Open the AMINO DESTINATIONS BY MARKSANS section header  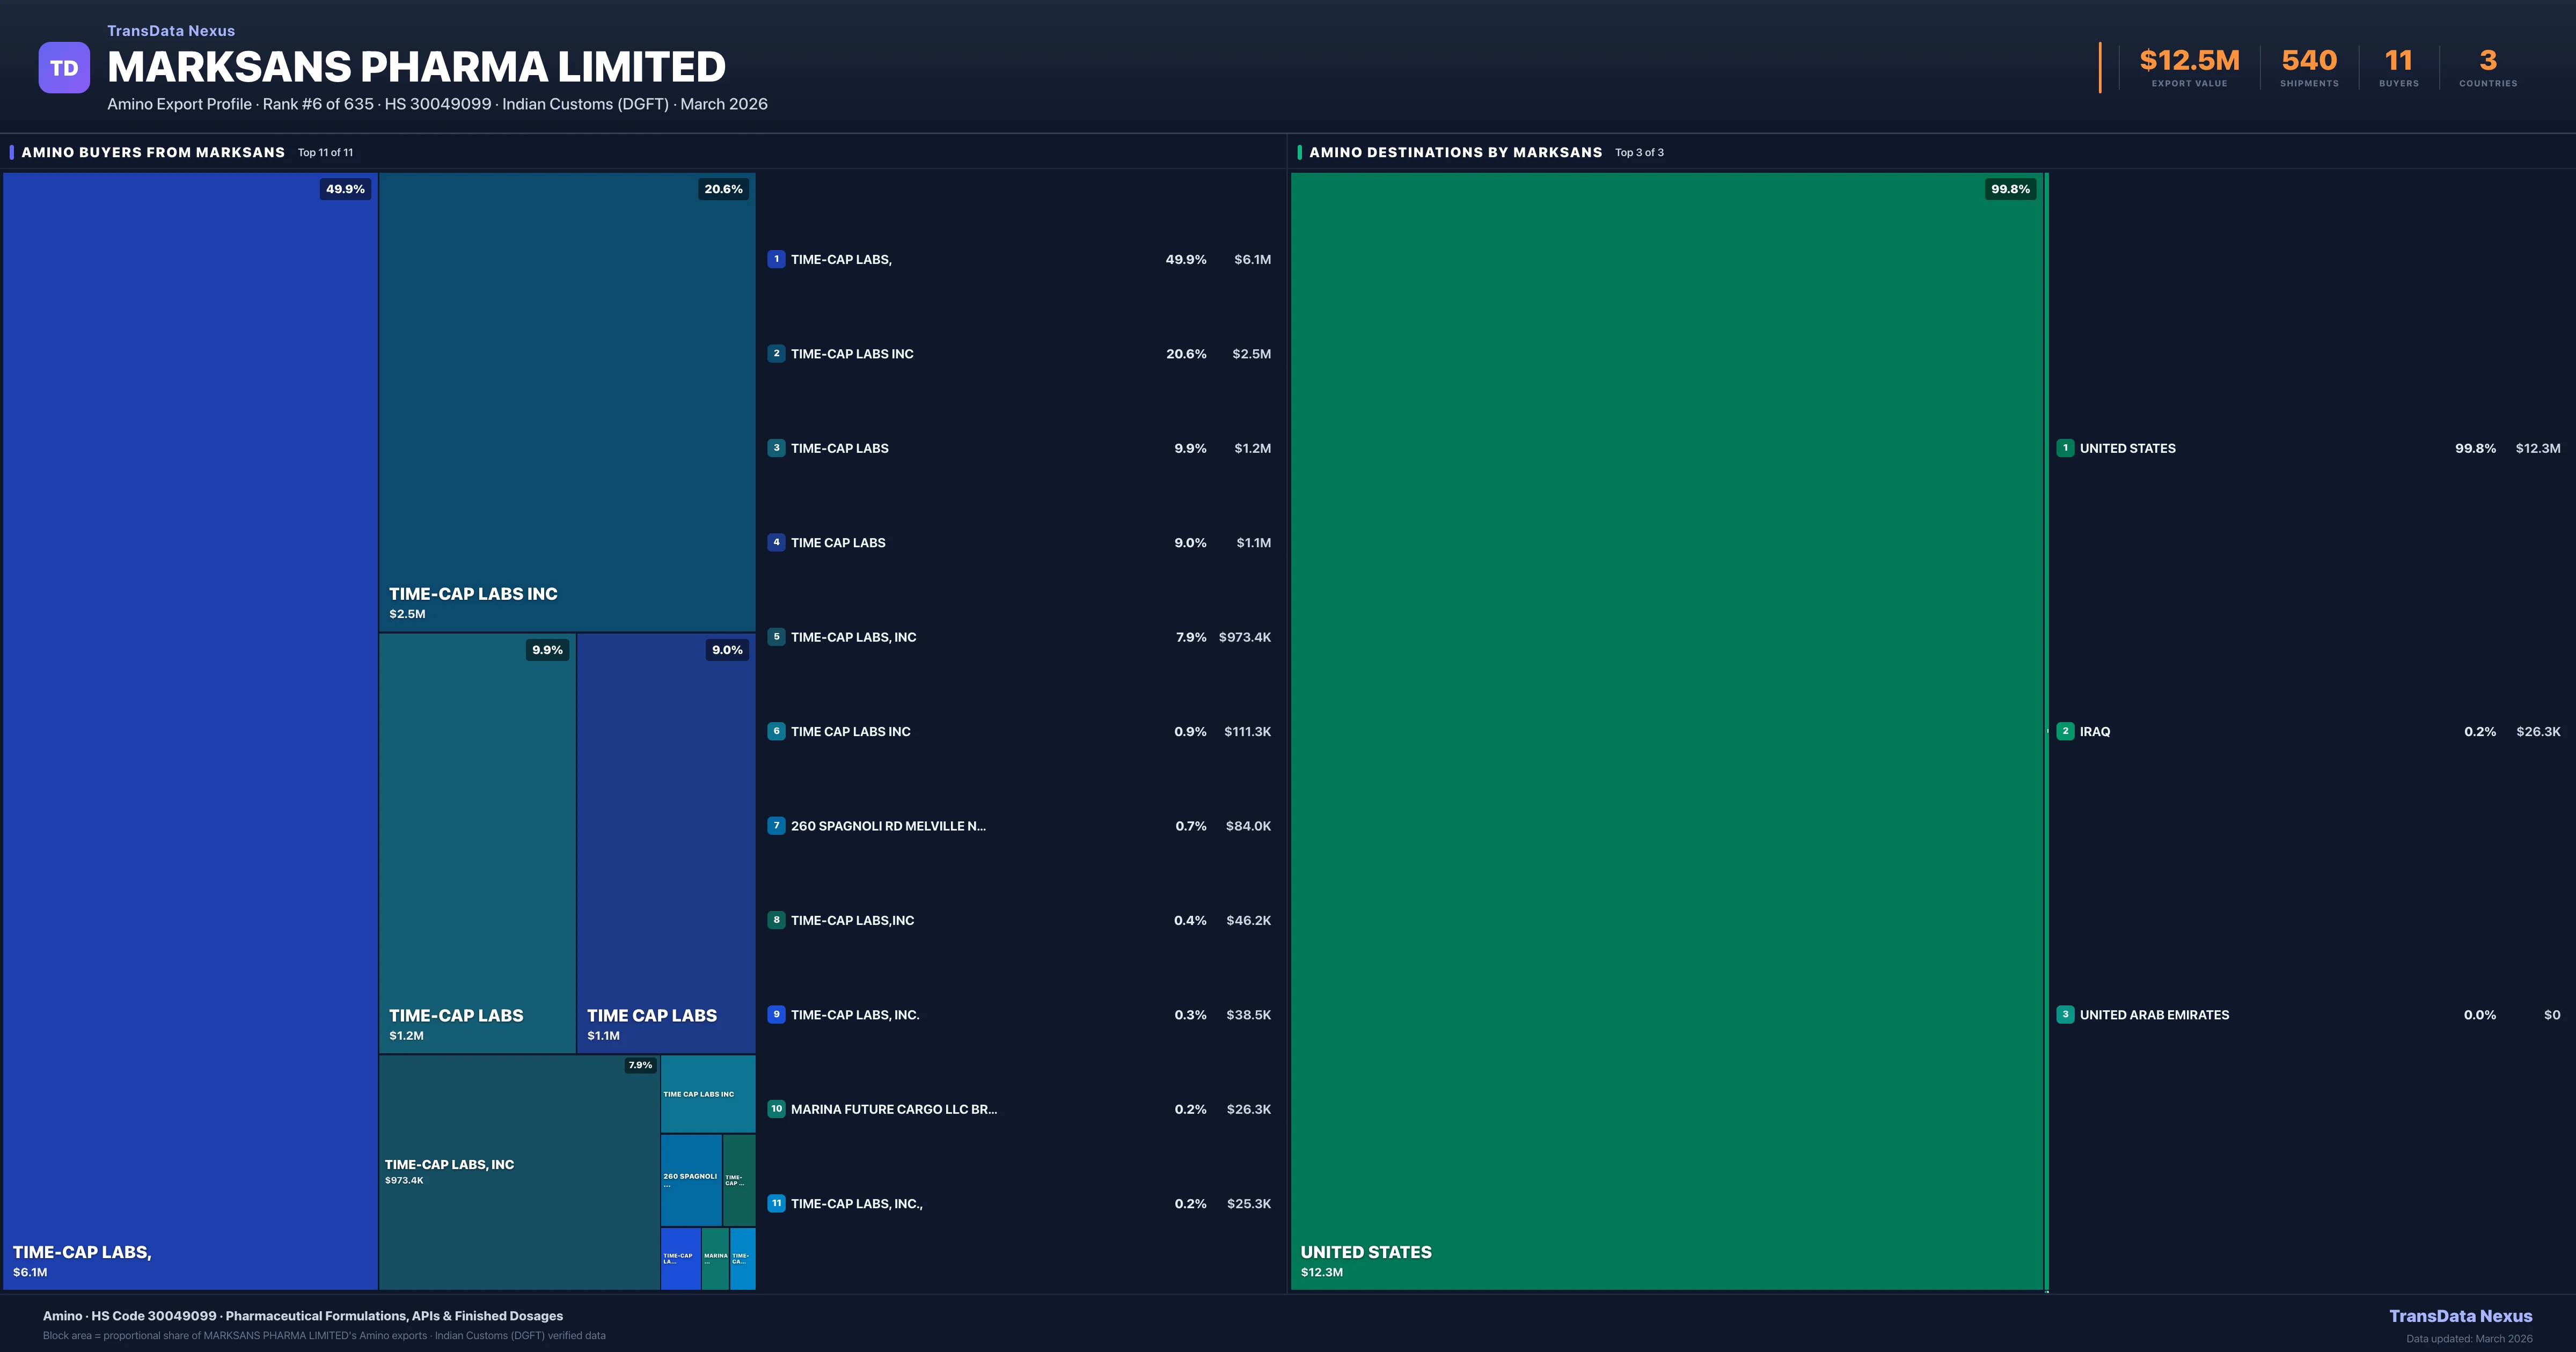tap(1455, 152)
